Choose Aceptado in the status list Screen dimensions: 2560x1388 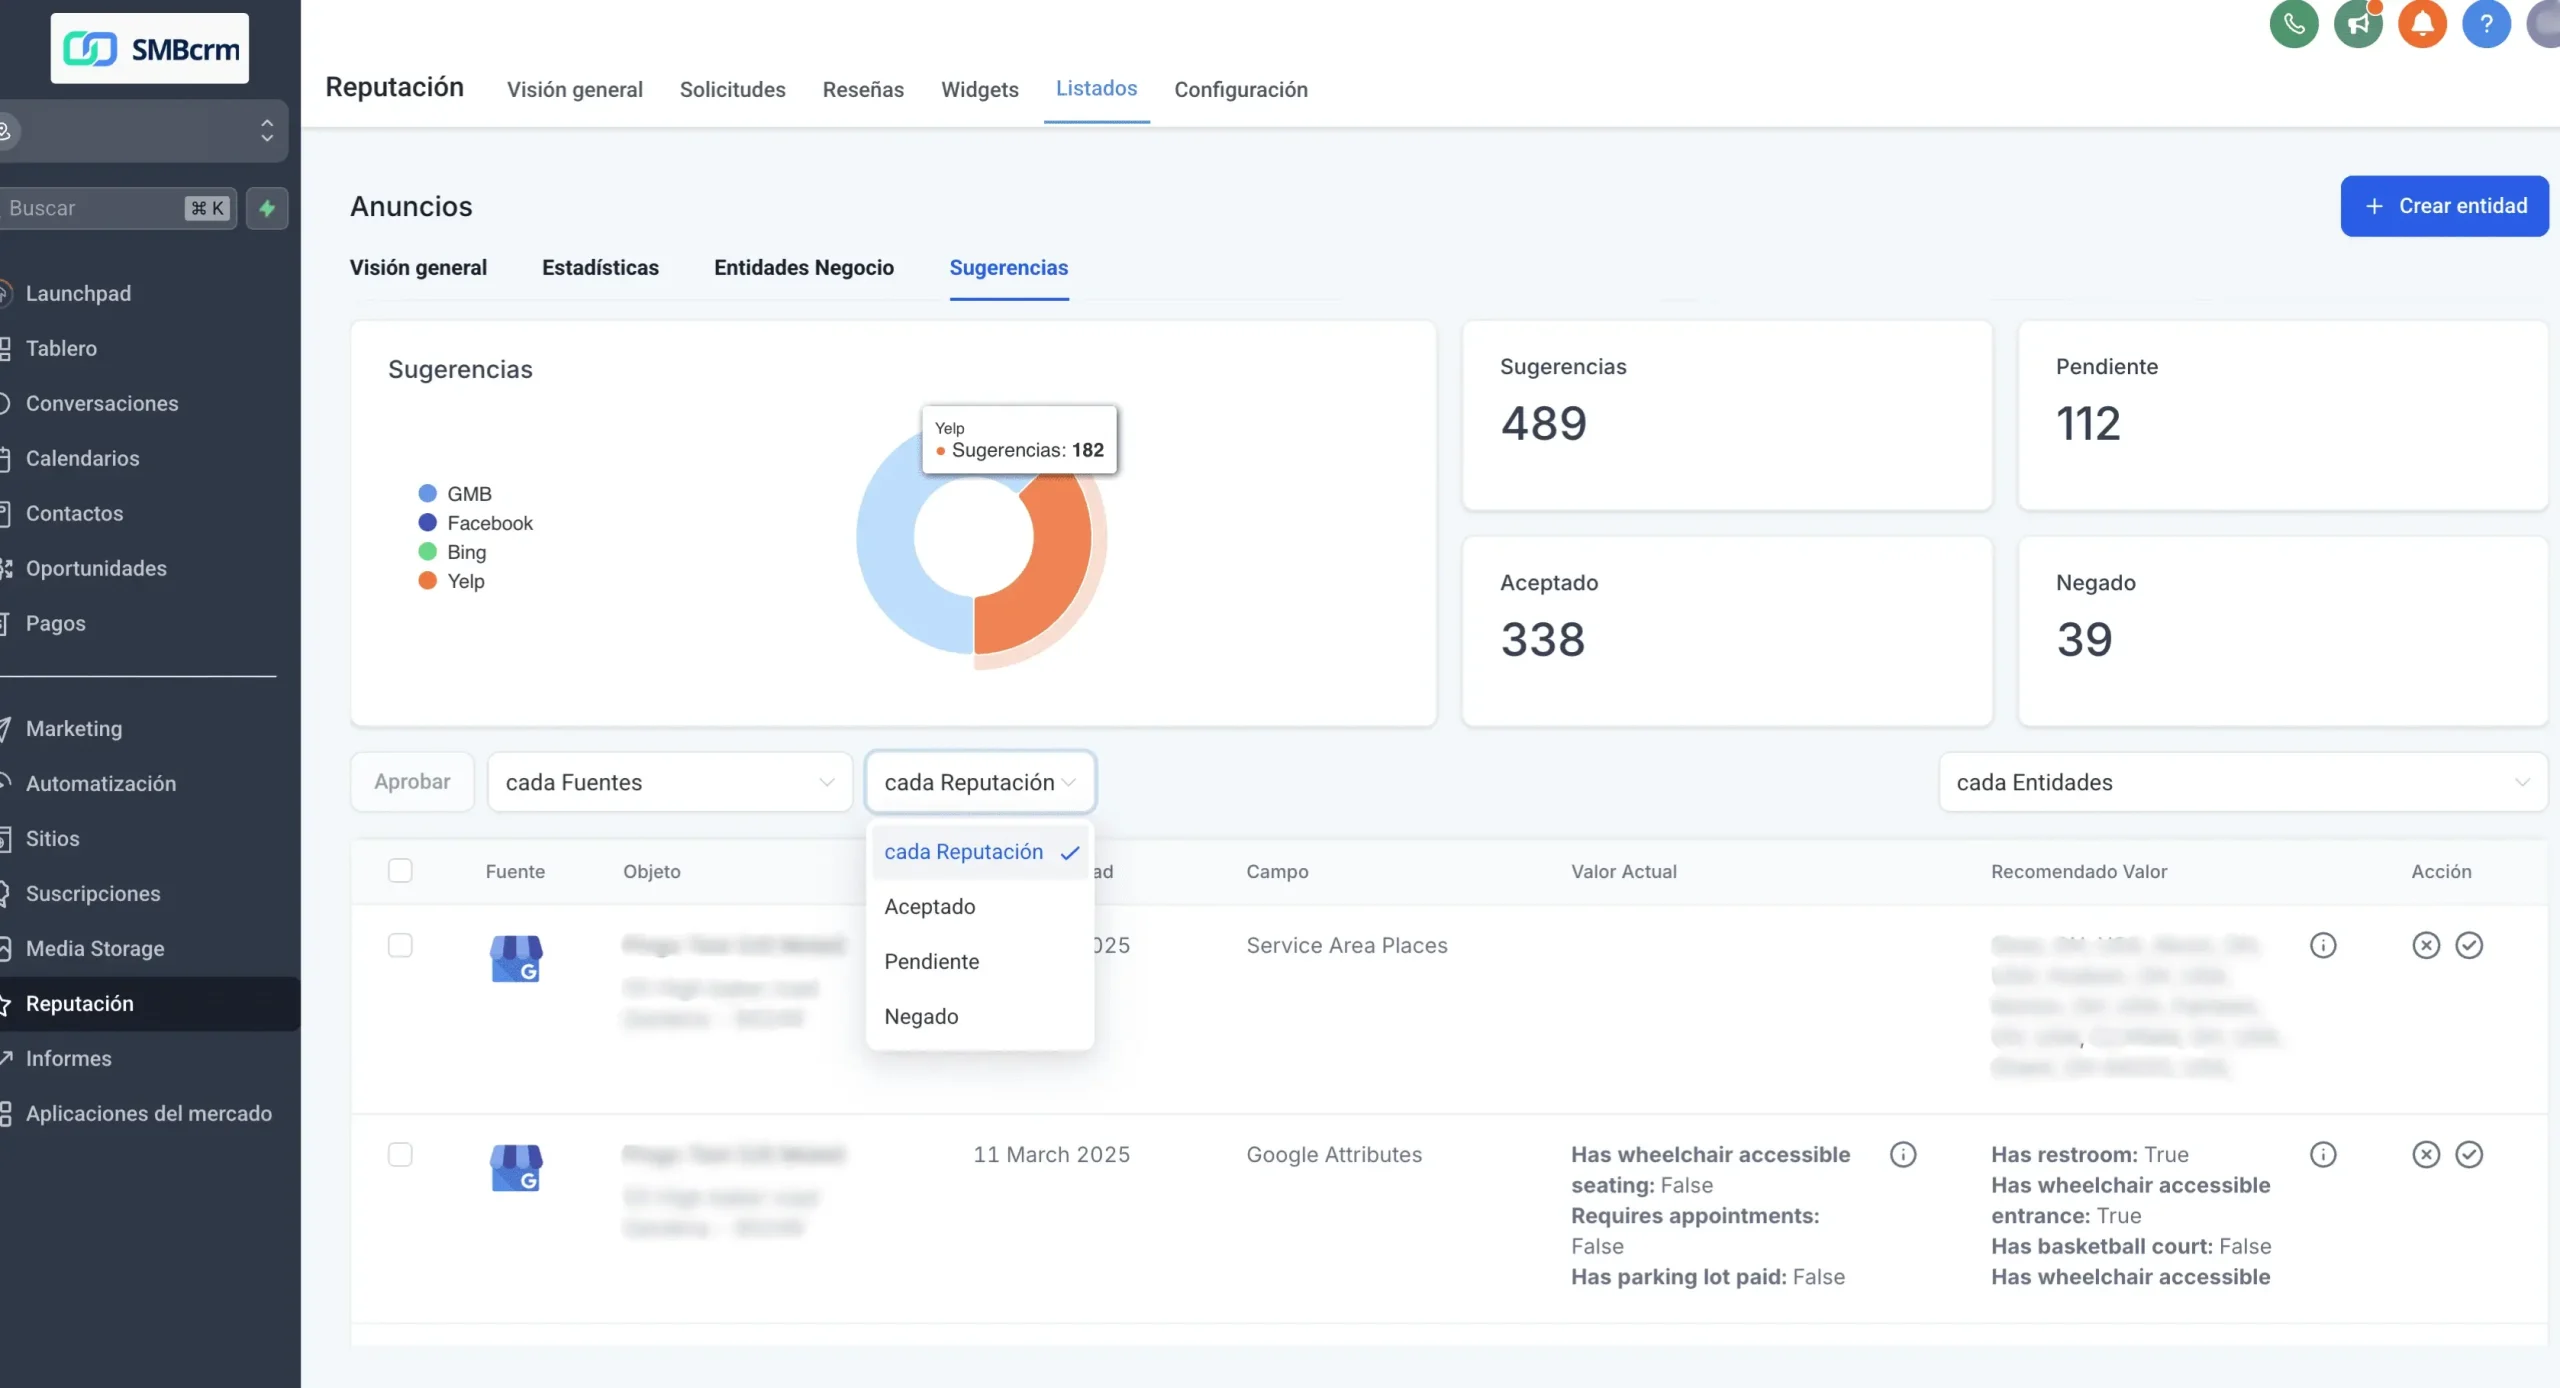(x=980, y=906)
